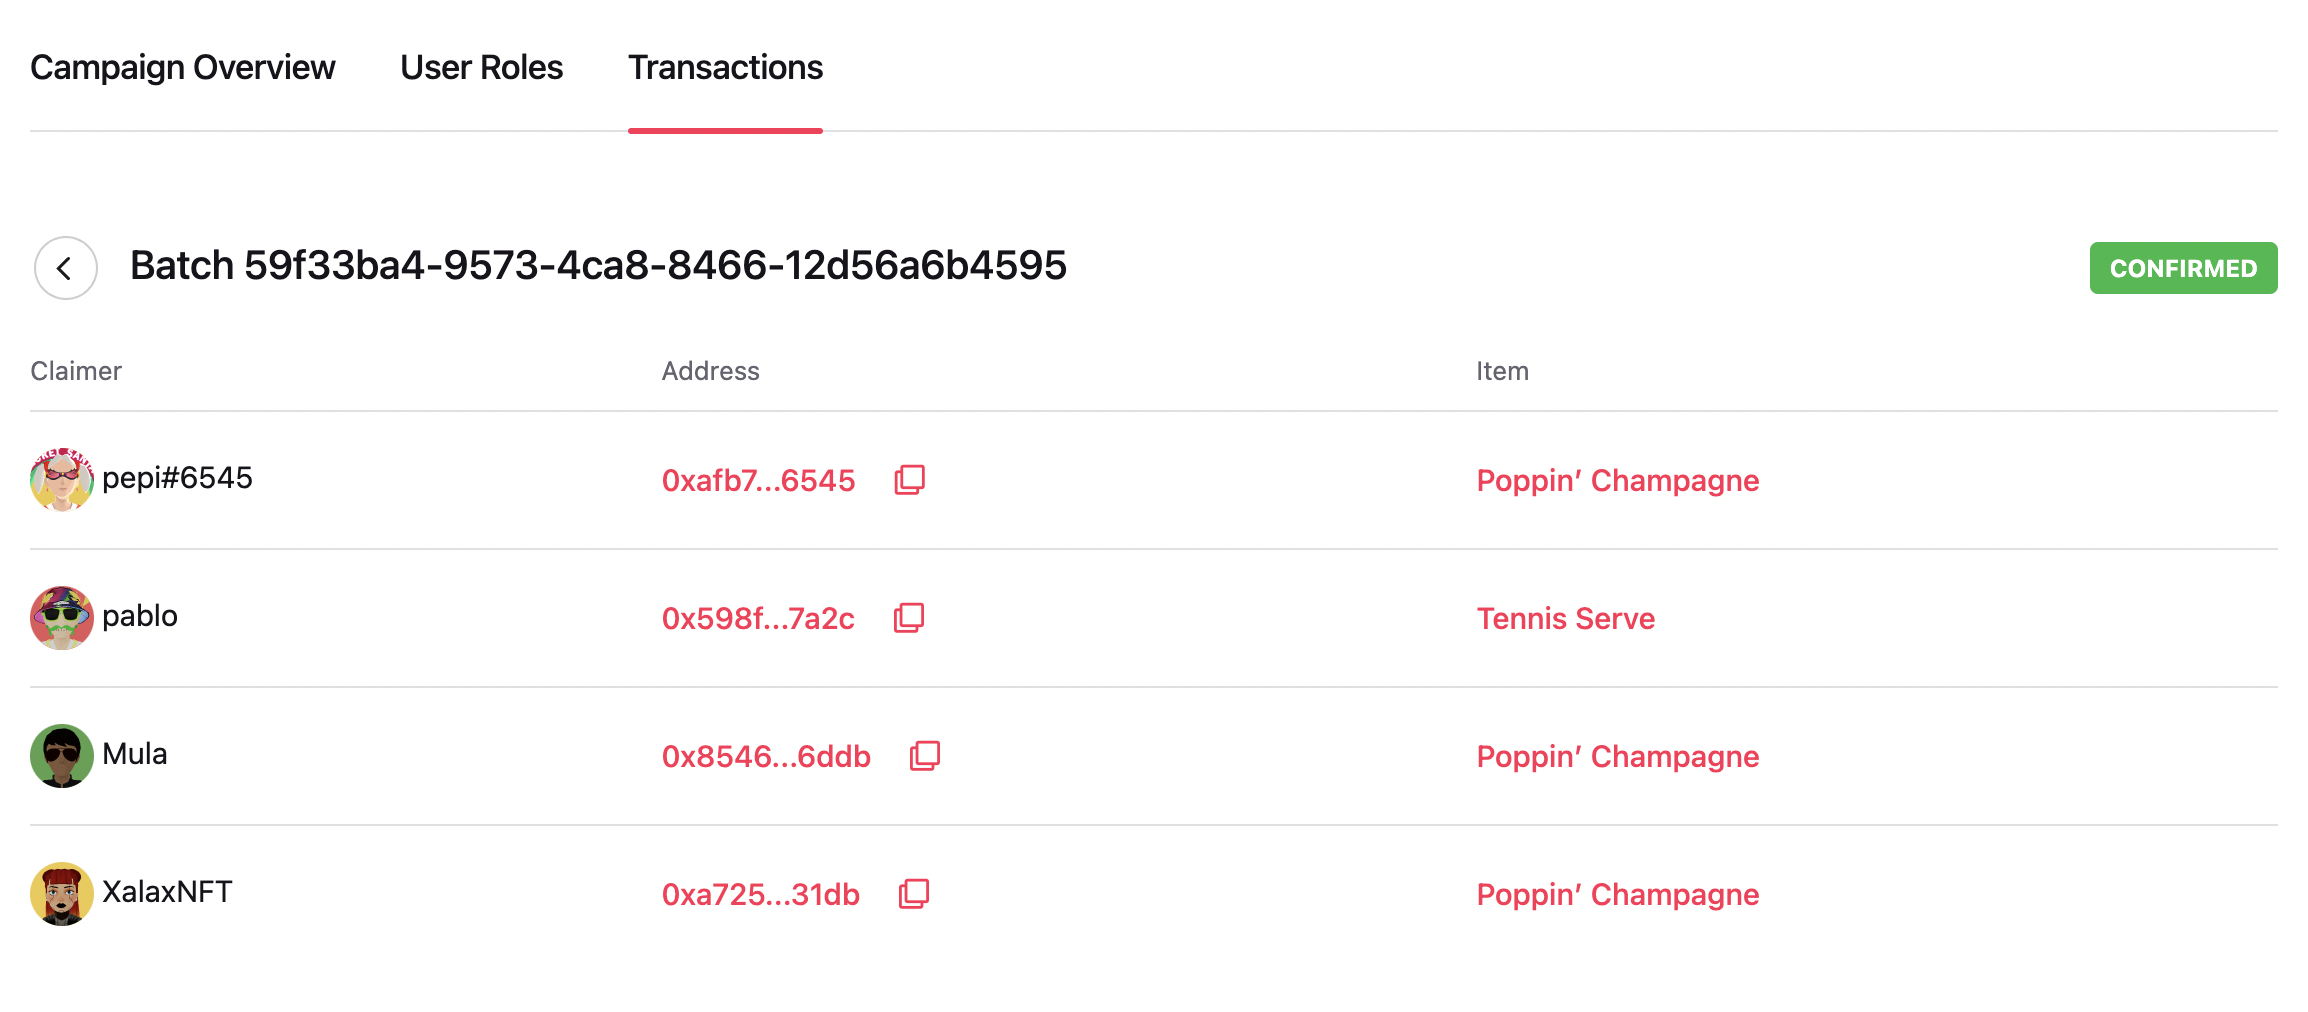The width and height of the screenshot is (2308, 1012).
Task: Open Poppin' Champagne for Mula
Action: coord(1617,757)
